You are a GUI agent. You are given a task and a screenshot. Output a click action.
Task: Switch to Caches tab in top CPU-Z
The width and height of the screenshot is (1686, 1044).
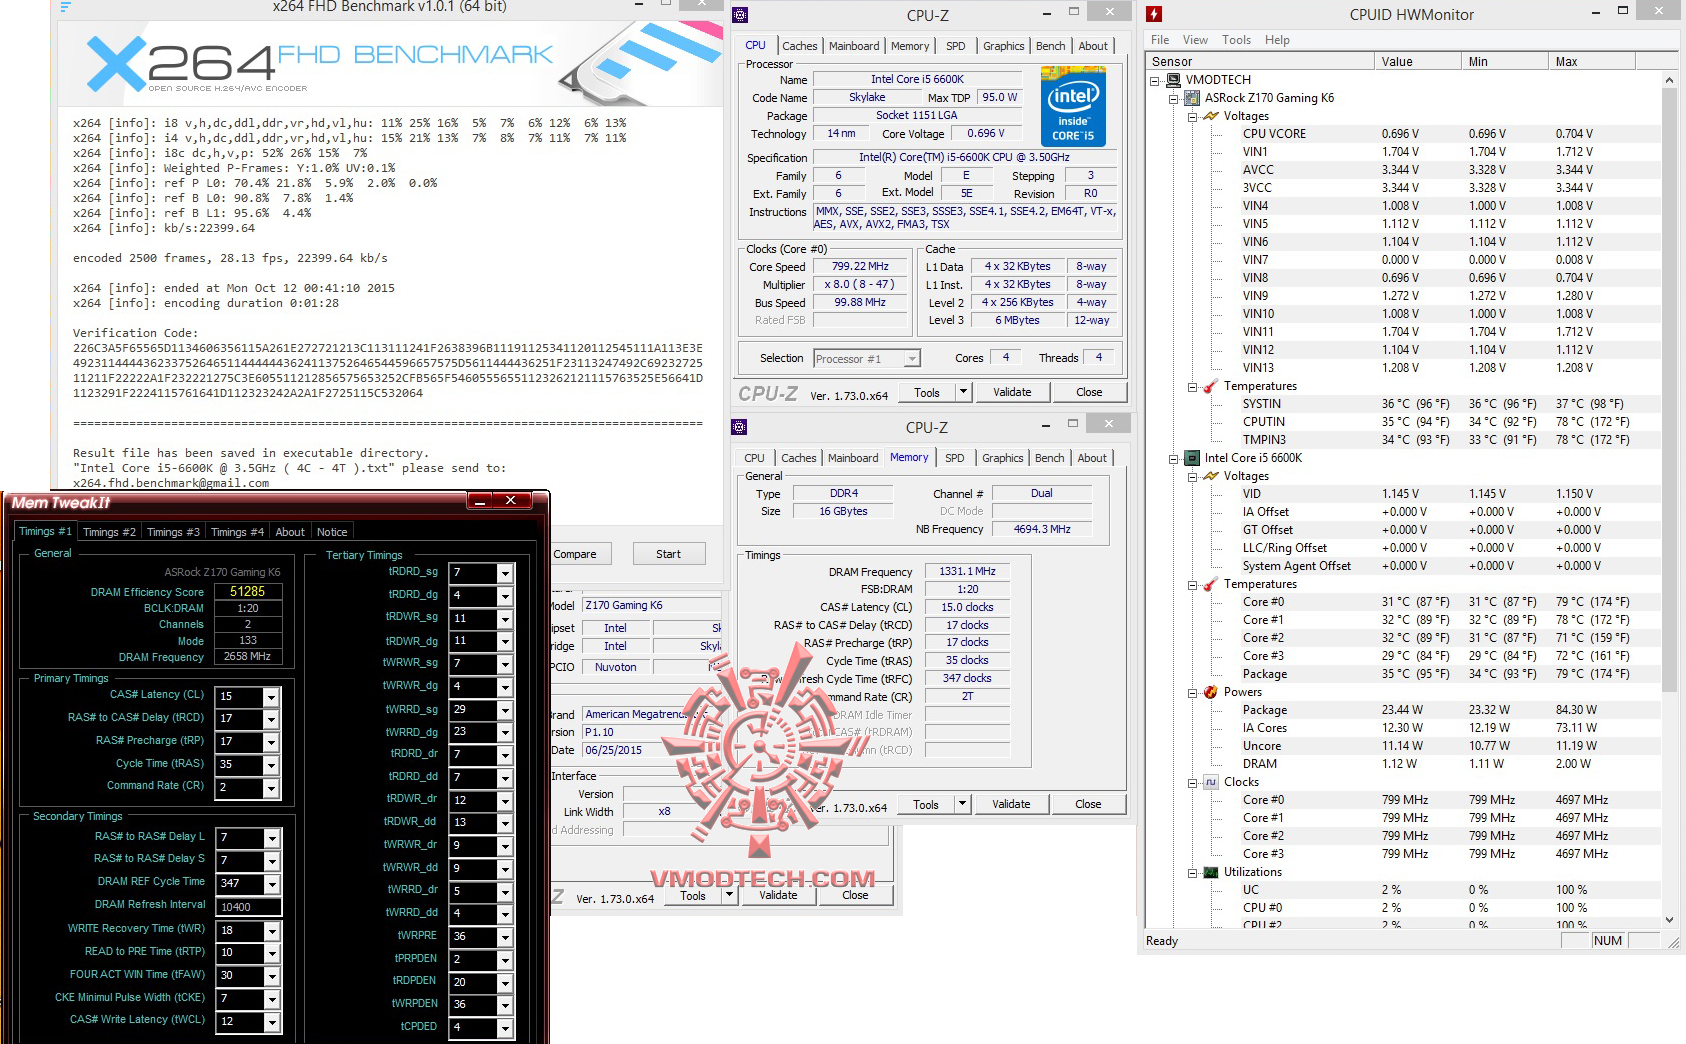(800, 46)
